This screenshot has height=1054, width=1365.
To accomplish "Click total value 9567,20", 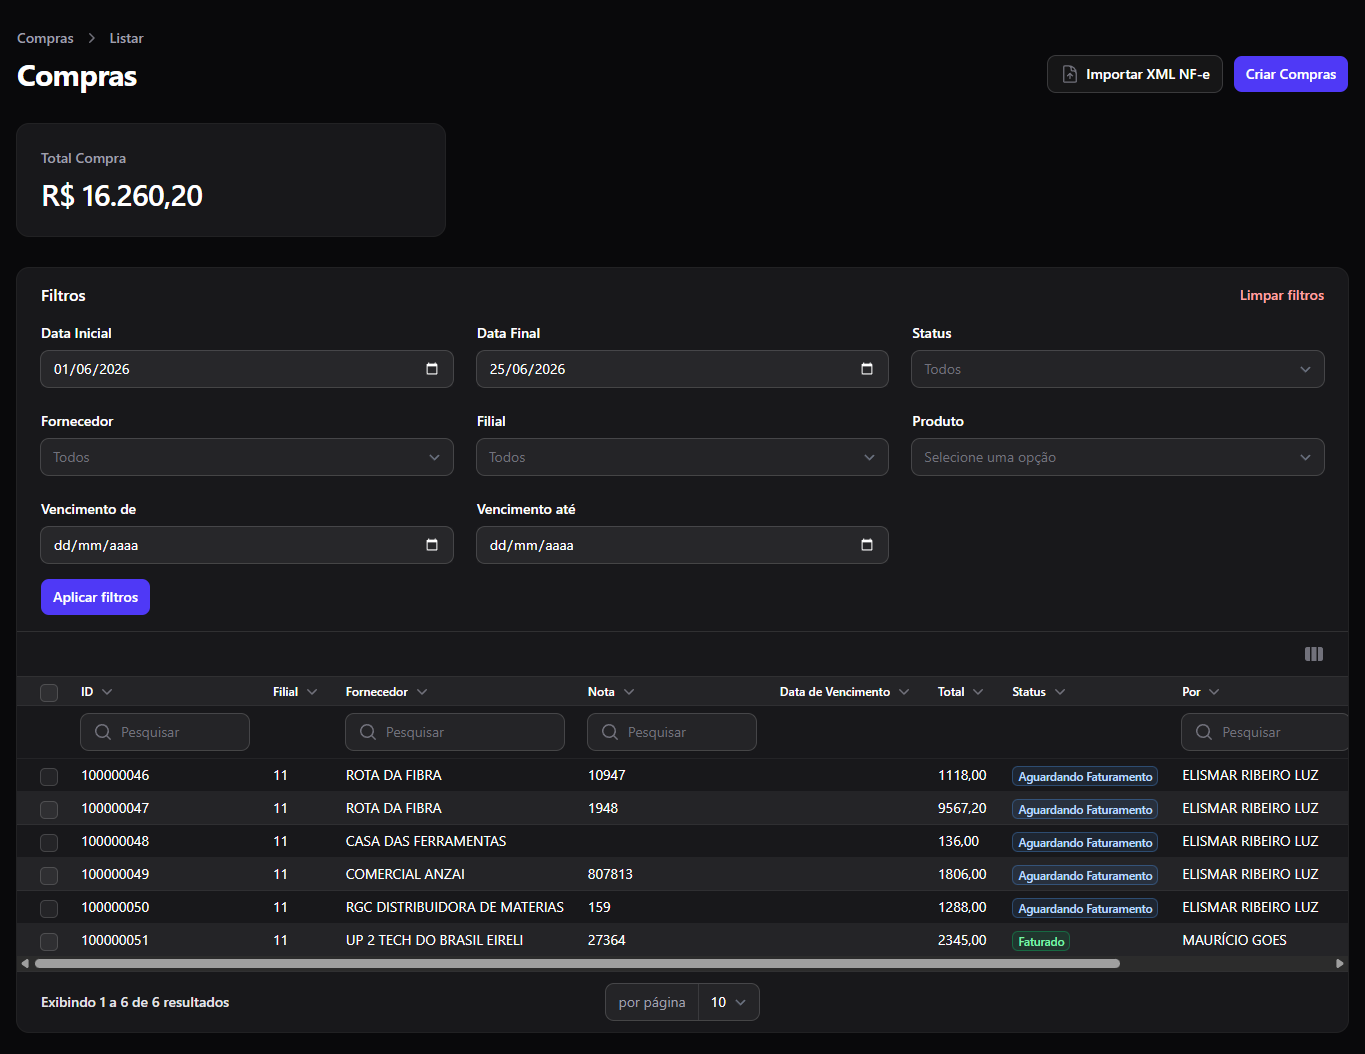I will [x=962, y=808].
